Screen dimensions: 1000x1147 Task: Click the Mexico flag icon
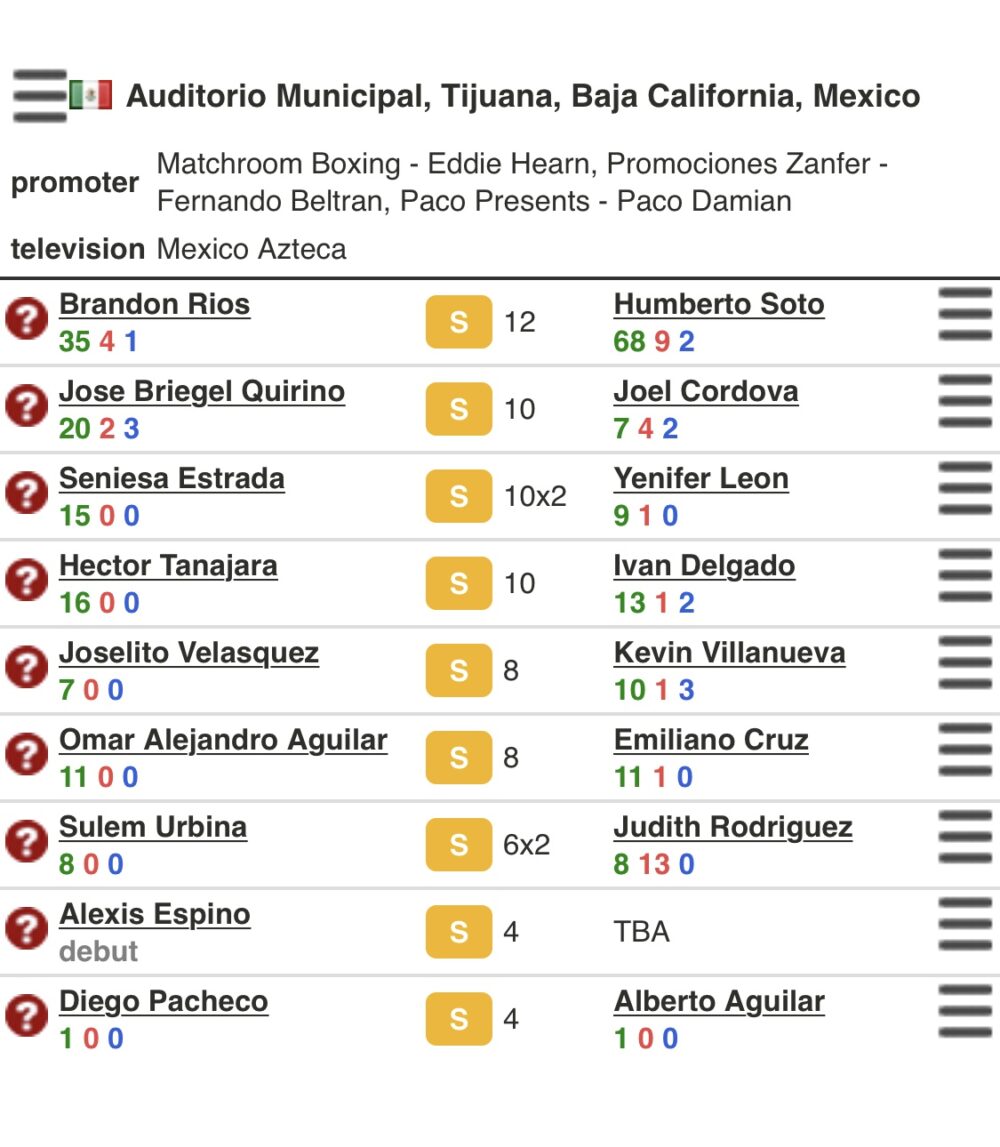91,95
